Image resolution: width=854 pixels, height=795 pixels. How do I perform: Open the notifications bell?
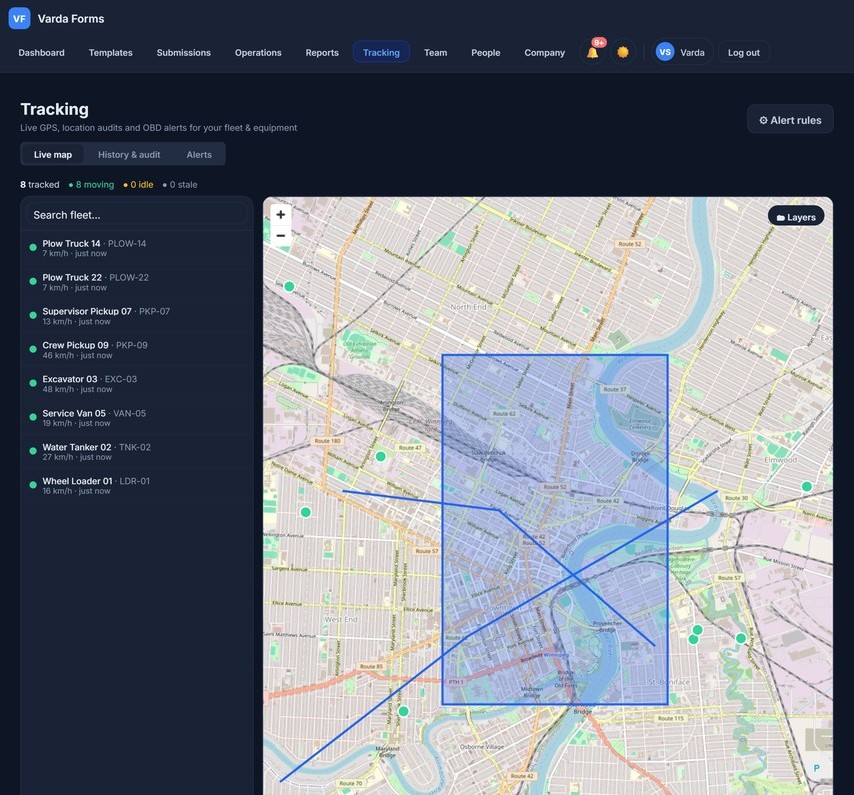tap(593, 52)
